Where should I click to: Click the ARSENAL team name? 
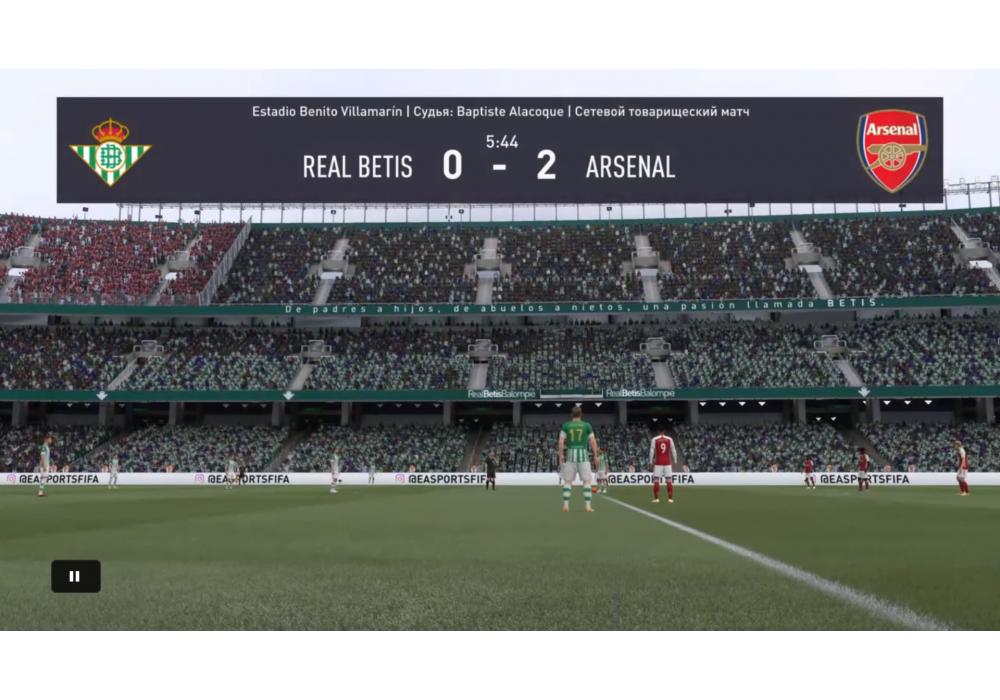[x=630, y=167]
